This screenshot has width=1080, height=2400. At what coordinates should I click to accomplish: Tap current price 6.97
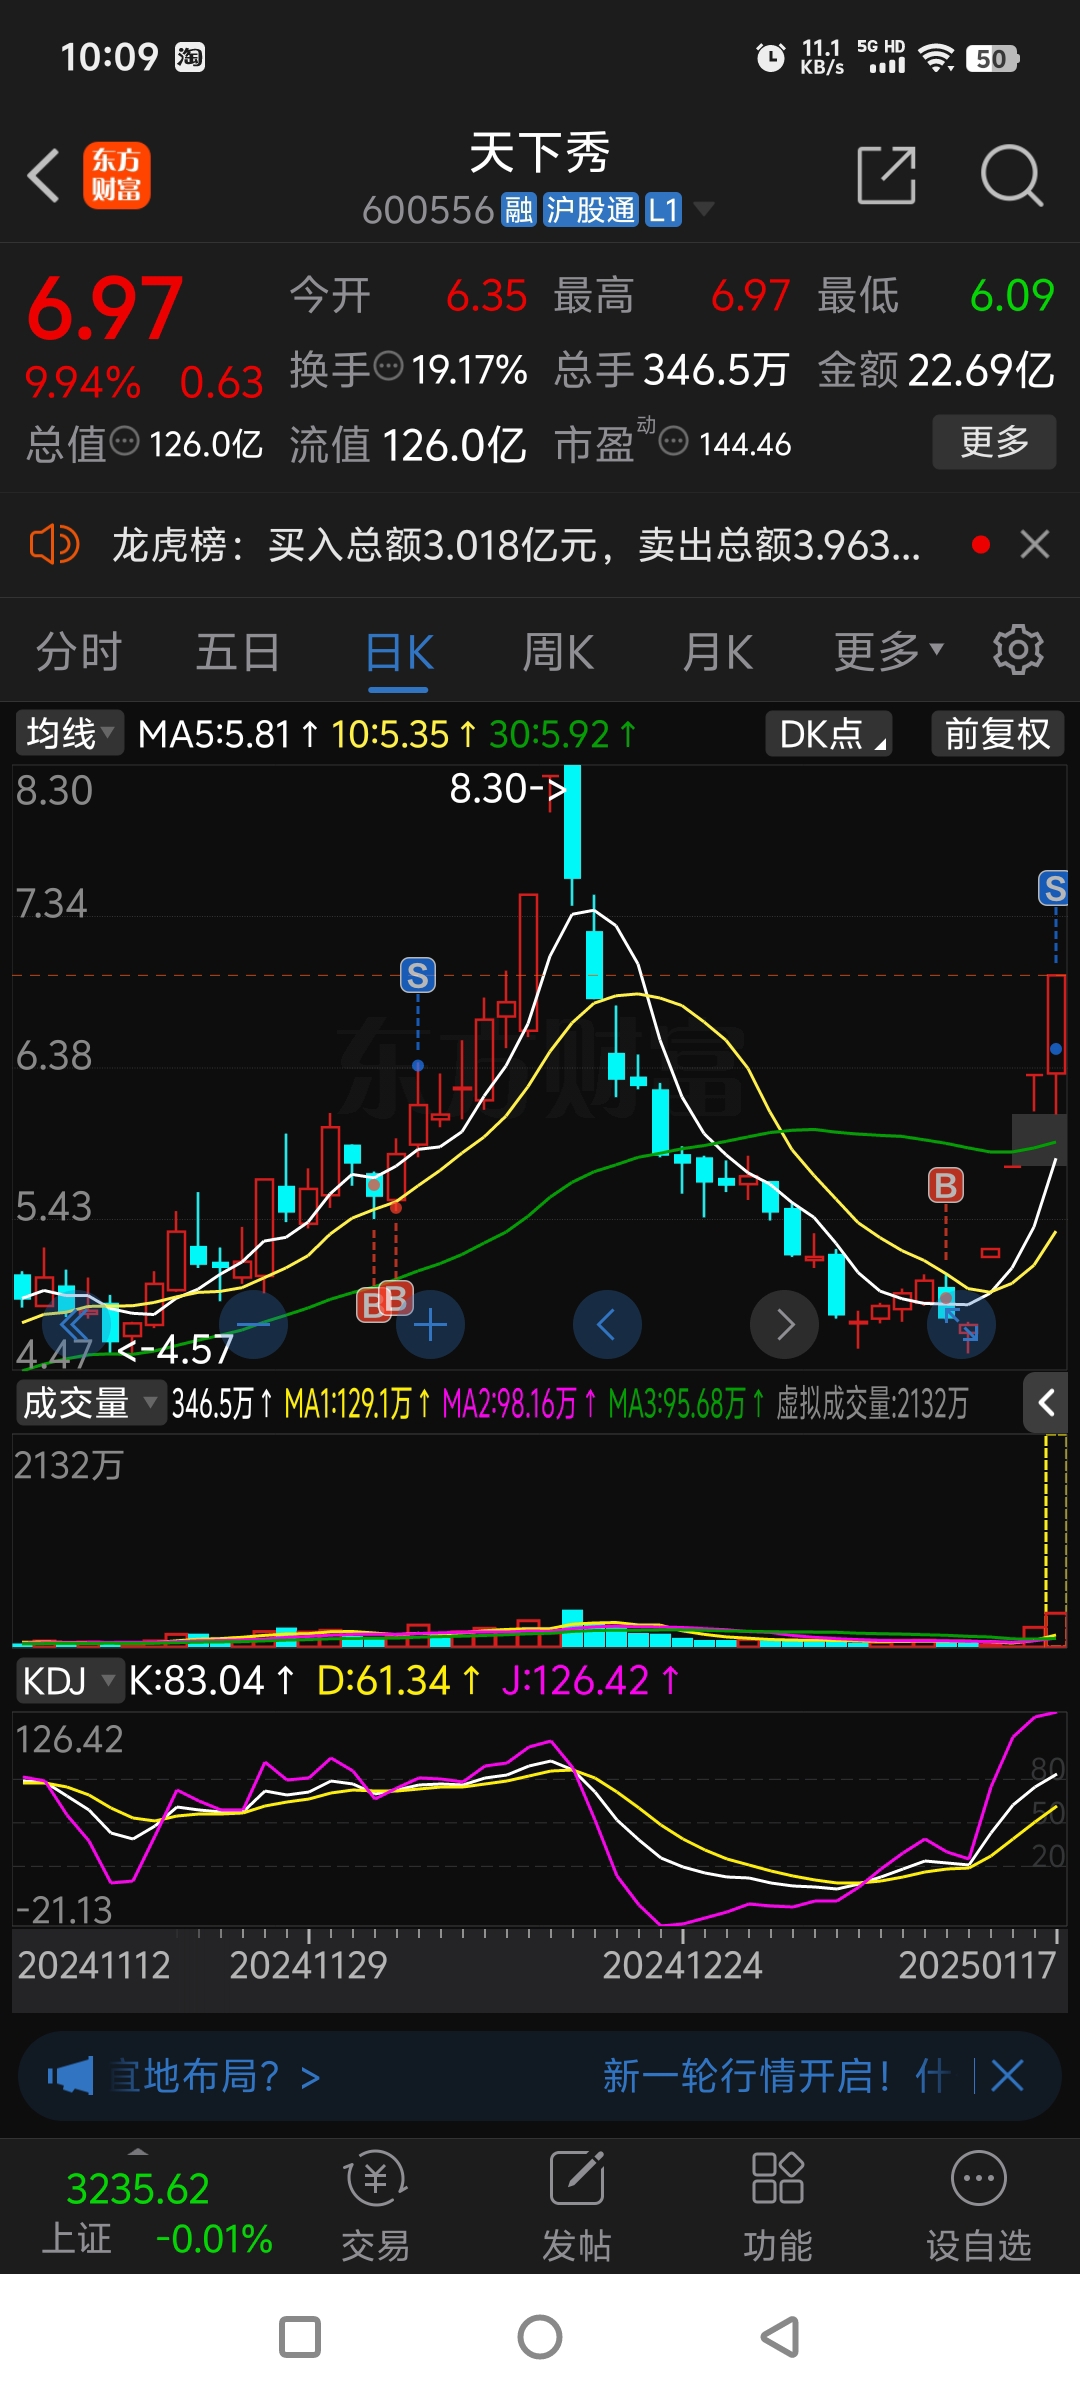[x=104, y=309]
